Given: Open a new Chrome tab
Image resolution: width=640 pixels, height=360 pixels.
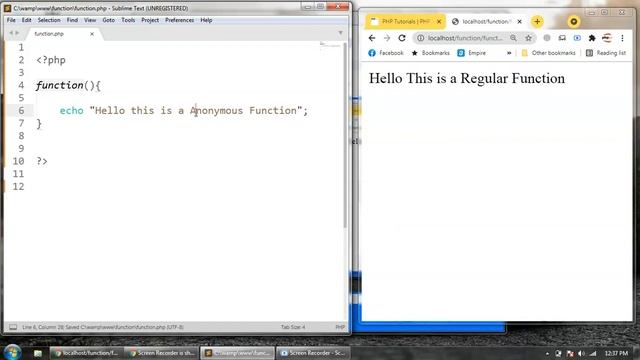Looking at the screenshot, I should 537,22.
